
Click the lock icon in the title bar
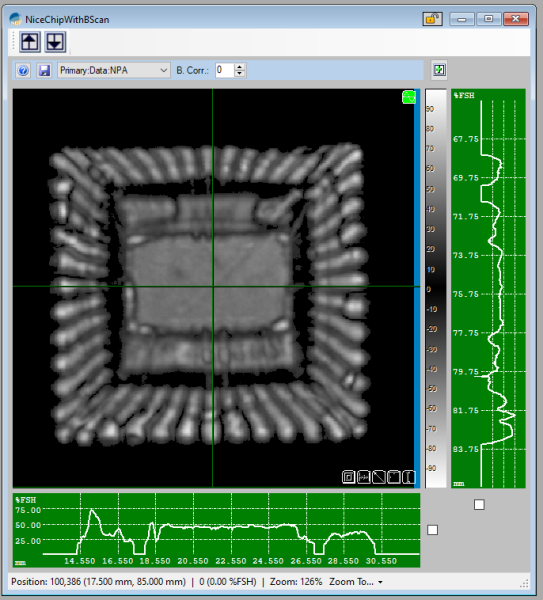[x=432, y=19]
